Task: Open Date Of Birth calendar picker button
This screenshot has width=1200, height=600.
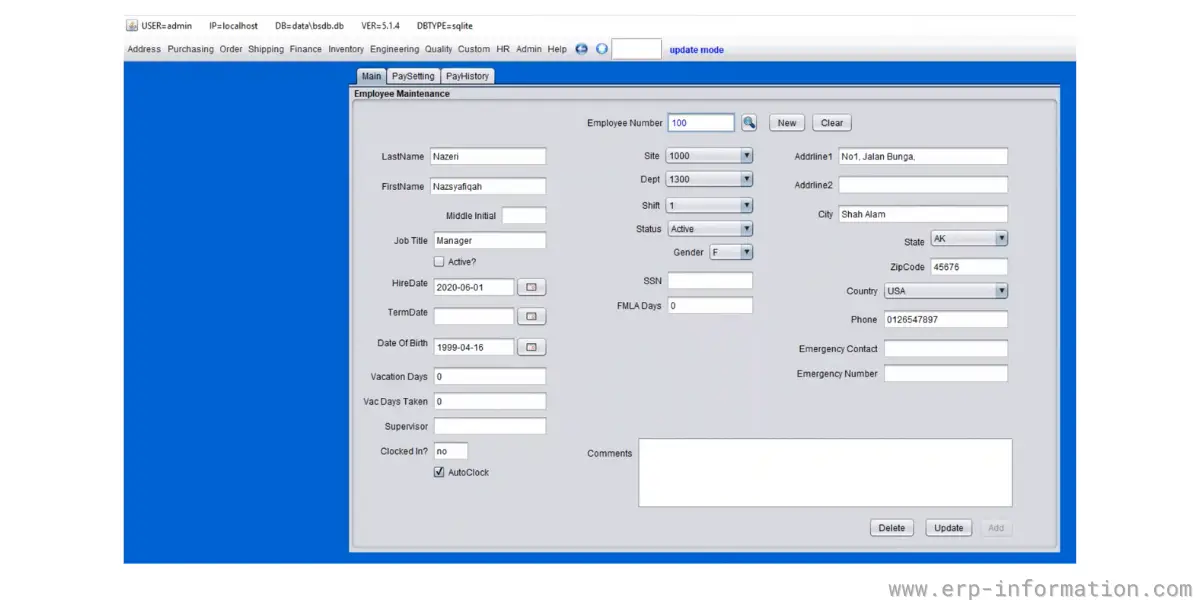Action: pos(532,347)
